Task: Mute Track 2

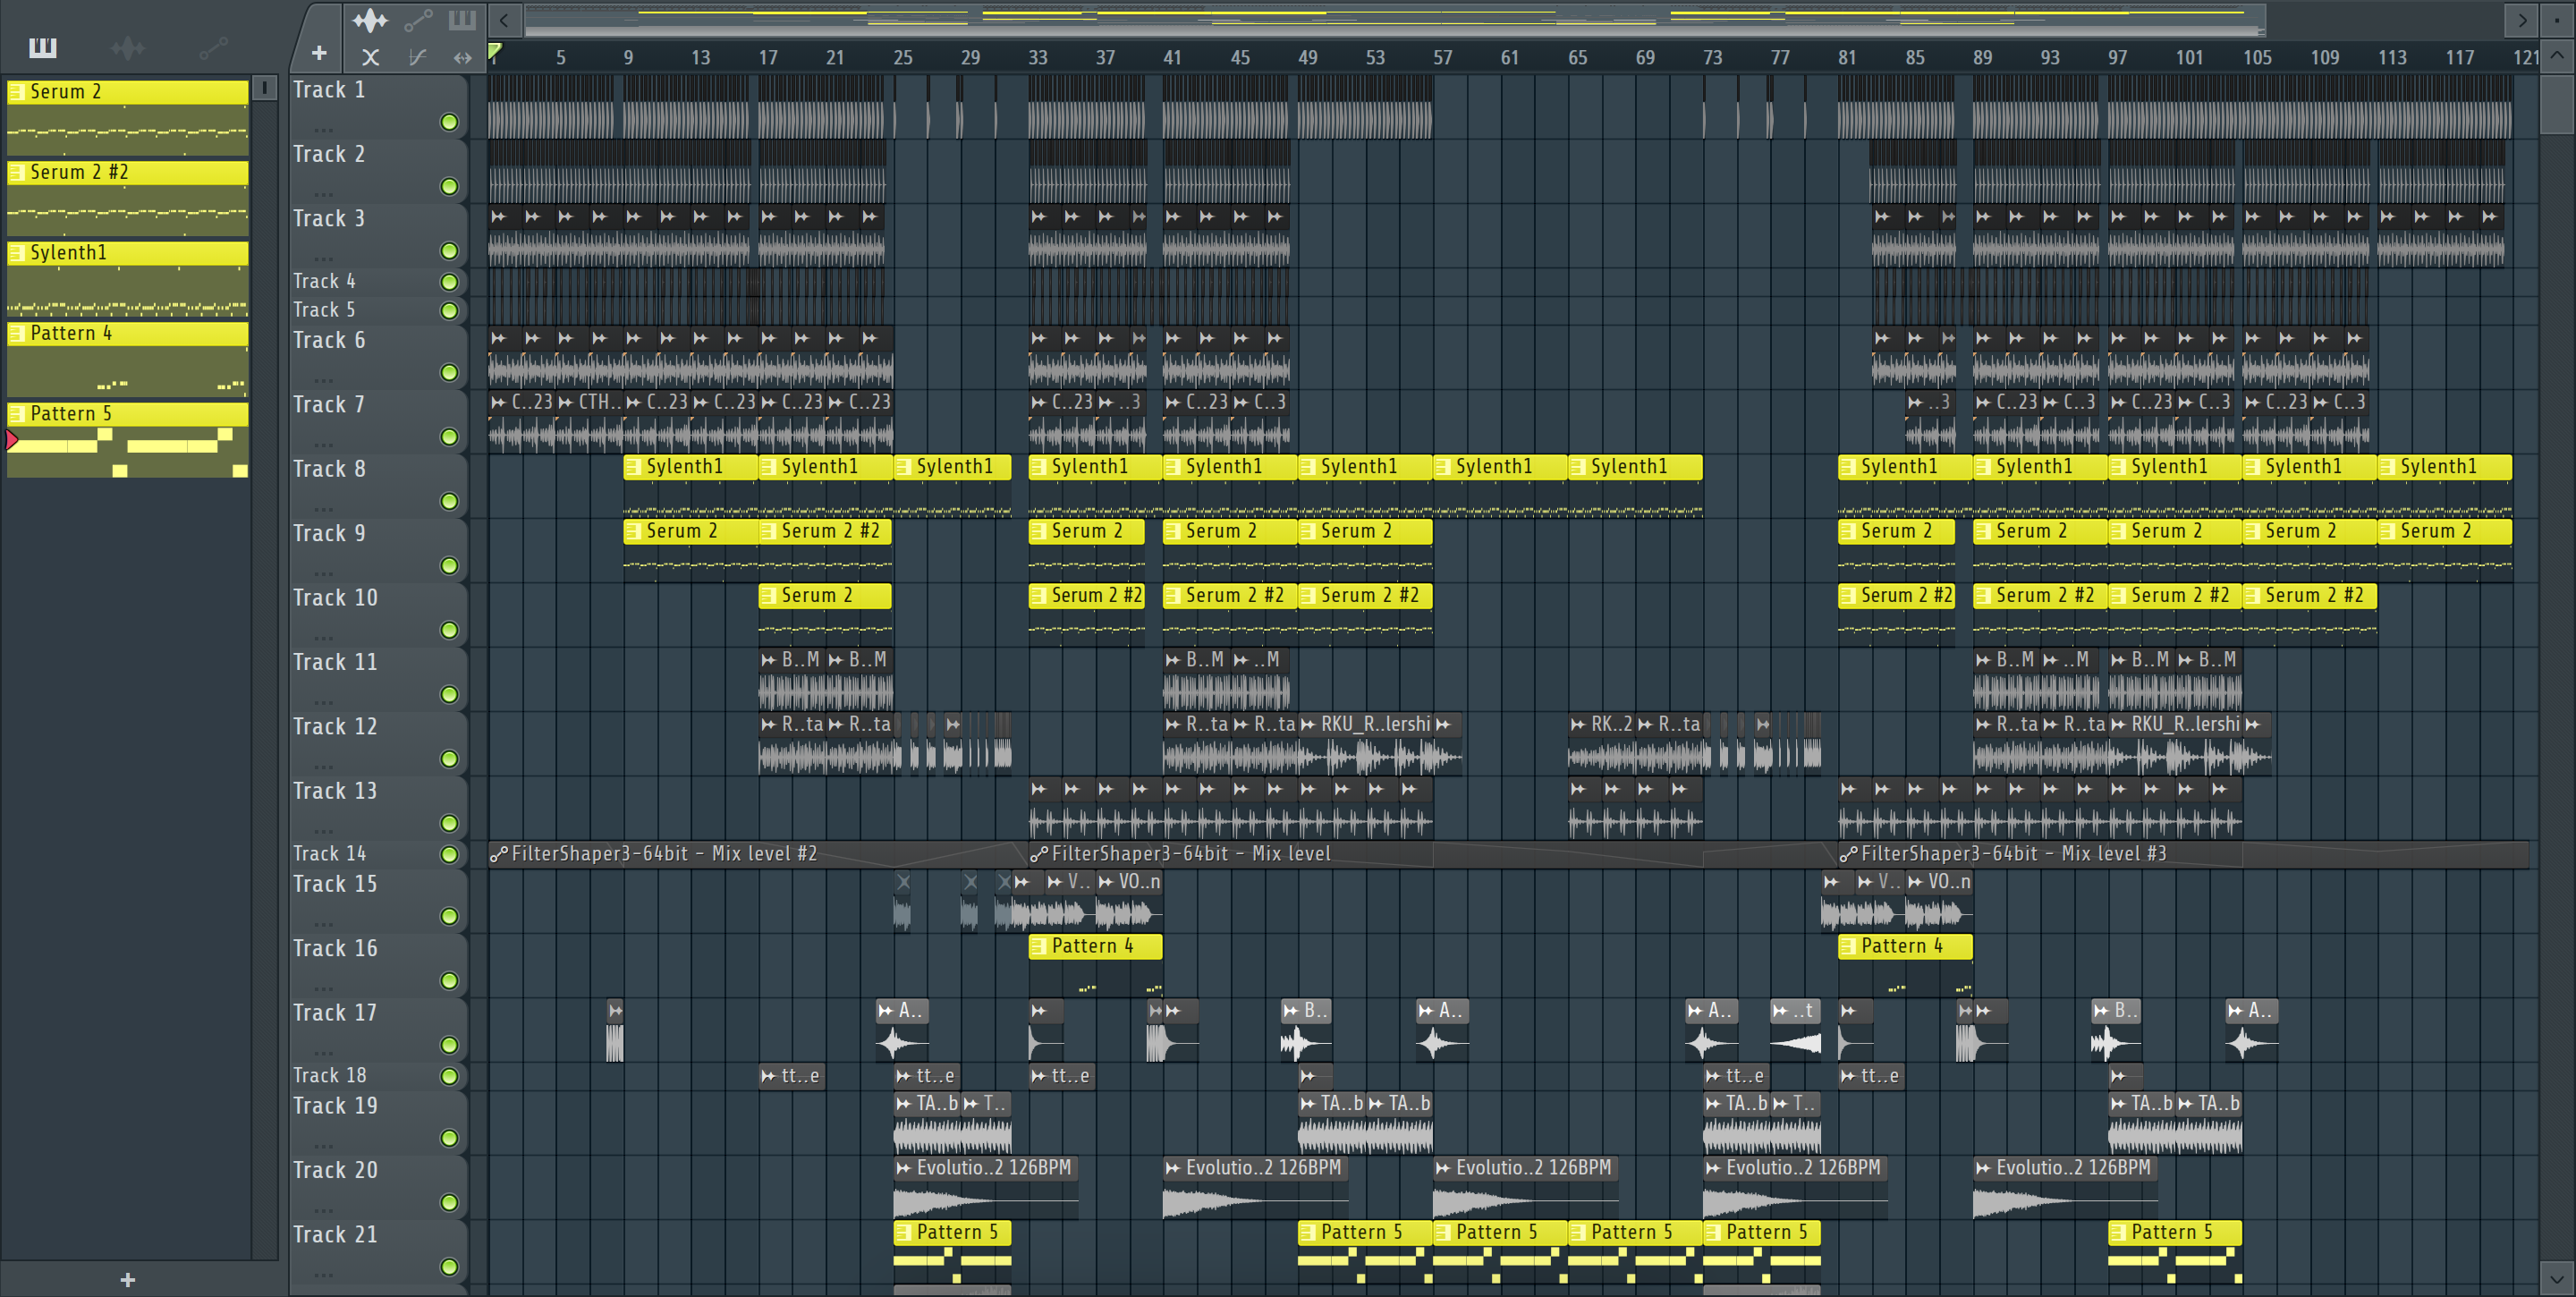Action: (x=449, y=187)
